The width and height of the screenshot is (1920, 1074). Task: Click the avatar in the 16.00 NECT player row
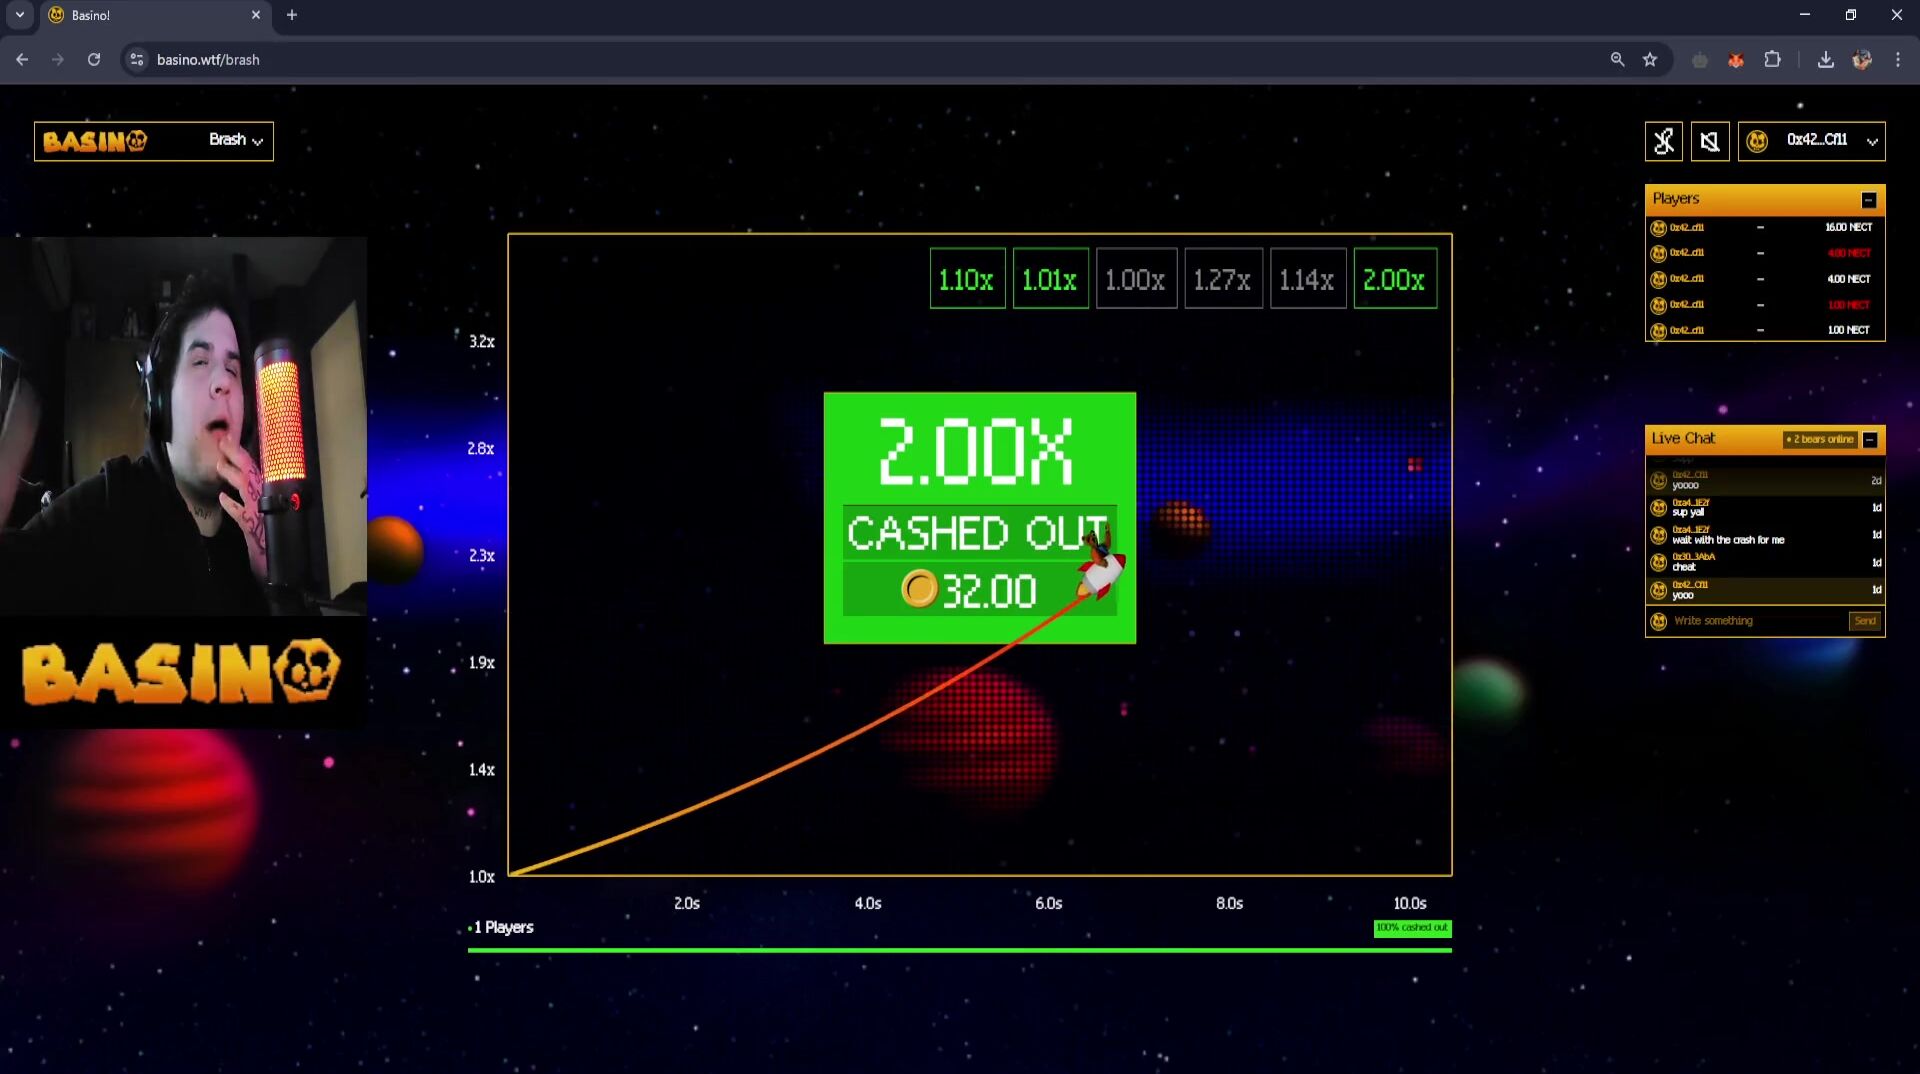click(1658, 228)
